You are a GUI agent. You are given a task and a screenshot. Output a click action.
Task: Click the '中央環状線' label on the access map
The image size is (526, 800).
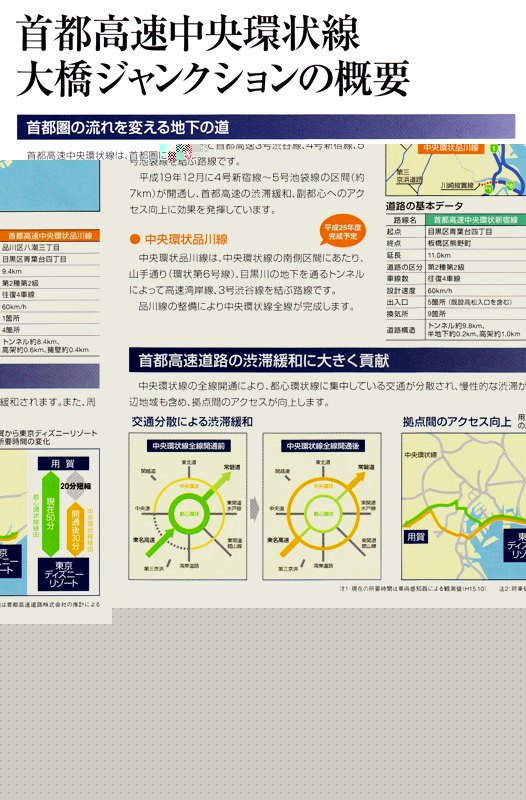pos(421,455)
